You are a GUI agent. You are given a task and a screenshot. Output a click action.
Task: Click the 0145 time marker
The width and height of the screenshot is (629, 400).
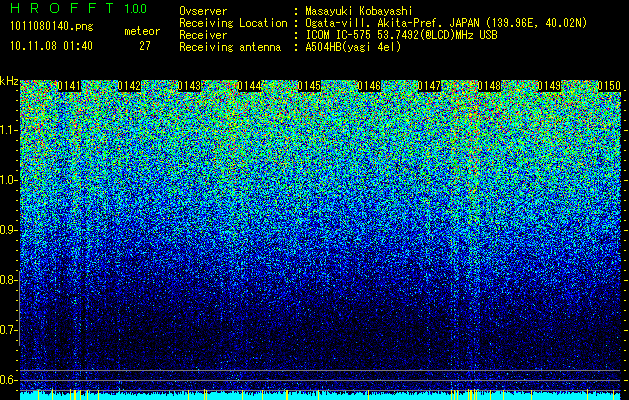click(309, 86)
